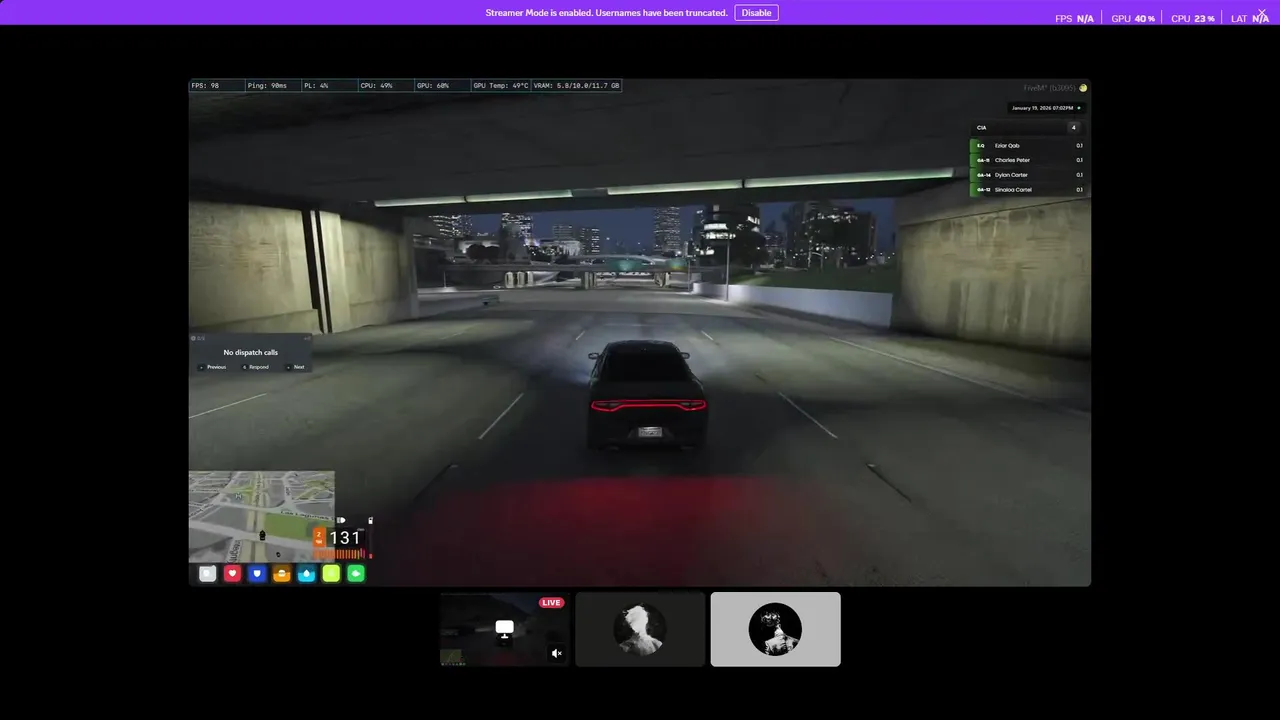1280x720 pixels.
Task: Select the 'Sinaloa Cartel' unit row
Action: [1027, 190]
